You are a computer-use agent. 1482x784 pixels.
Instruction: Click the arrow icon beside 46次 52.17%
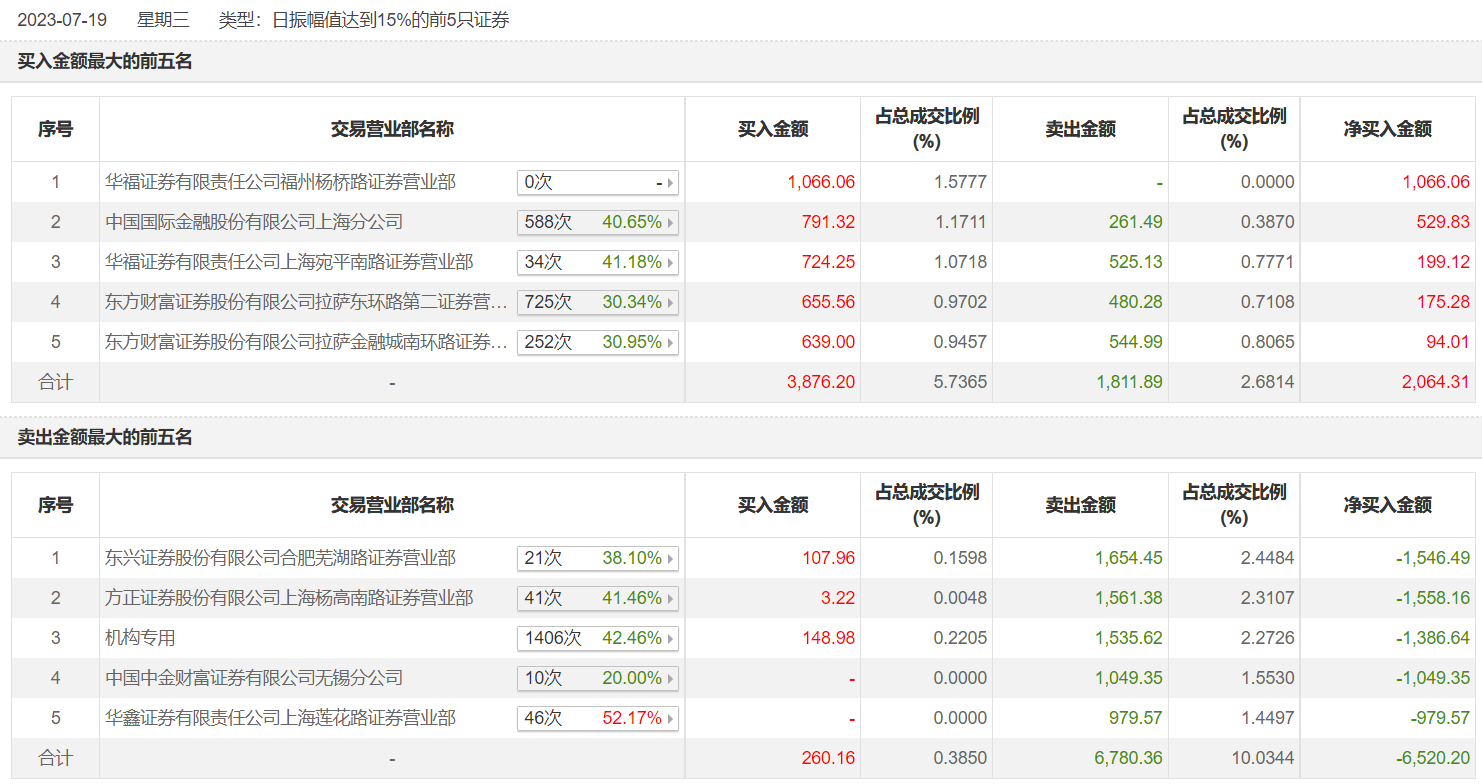point(670,718)
